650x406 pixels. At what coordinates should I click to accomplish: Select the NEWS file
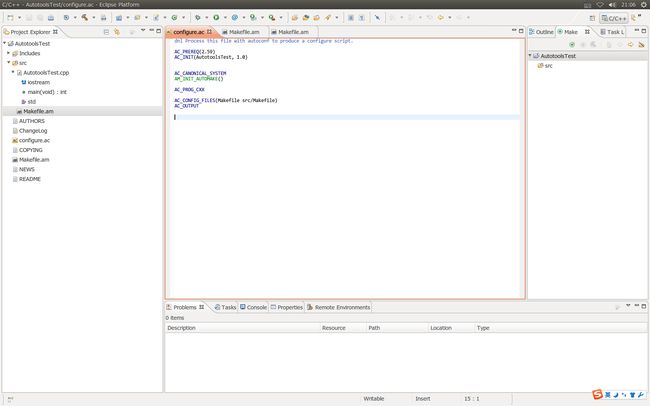pyautogui.click(x=27, y=169)
